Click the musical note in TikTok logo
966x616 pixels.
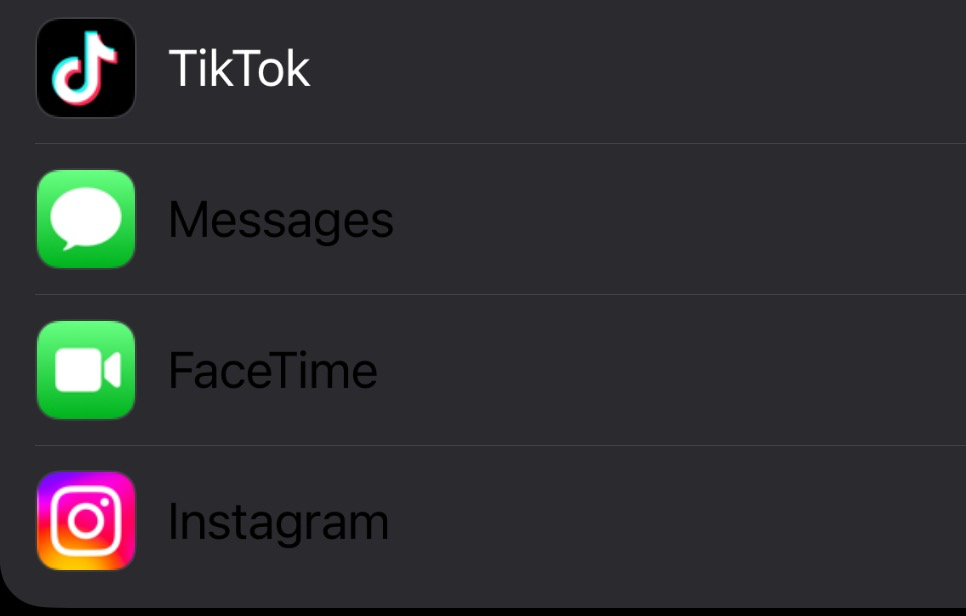(x=85, y=68)
